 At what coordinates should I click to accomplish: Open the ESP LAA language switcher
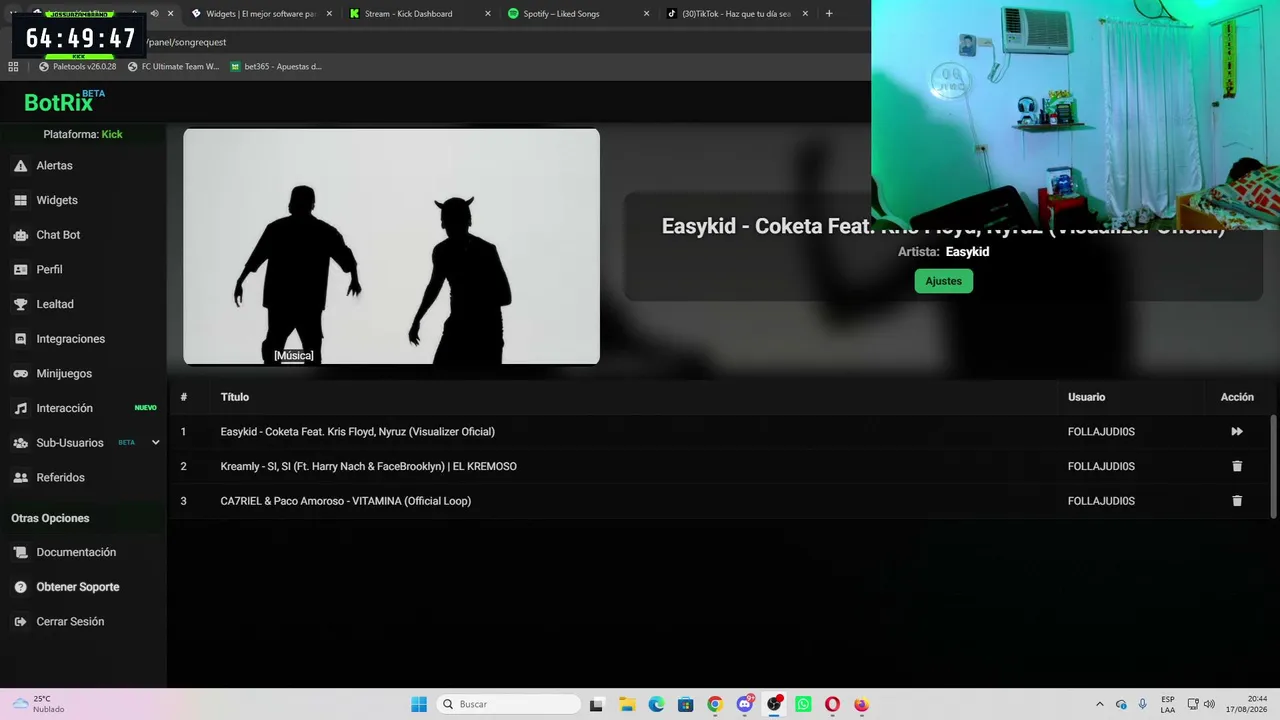[1168, 704]
